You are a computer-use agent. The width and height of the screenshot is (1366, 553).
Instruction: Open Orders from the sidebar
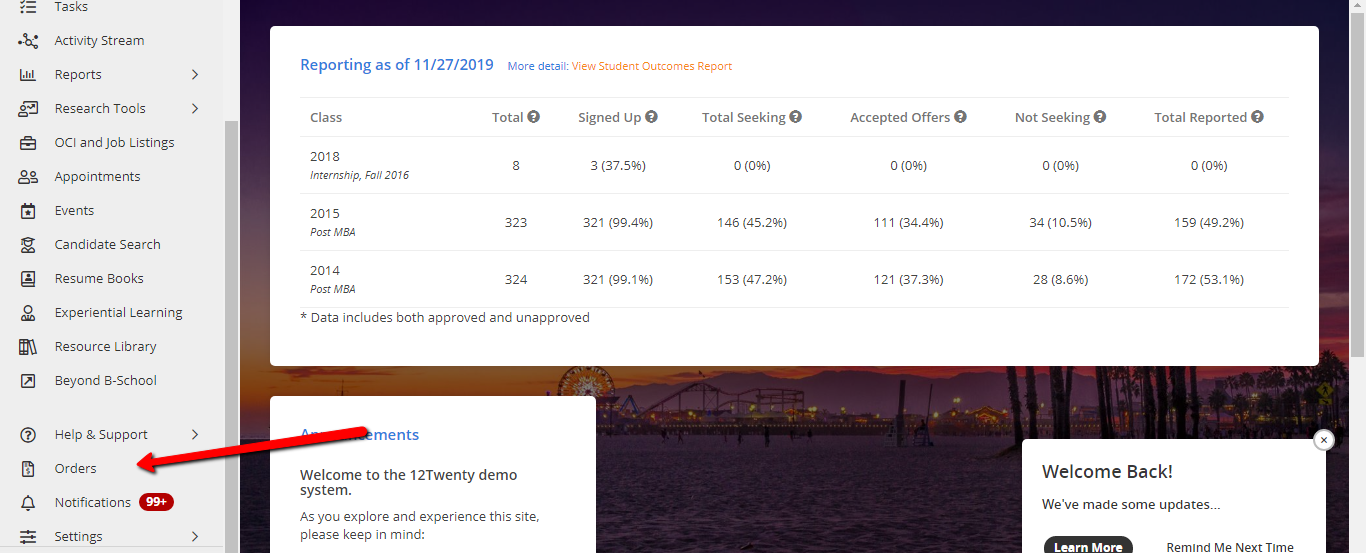pos(76,469)
